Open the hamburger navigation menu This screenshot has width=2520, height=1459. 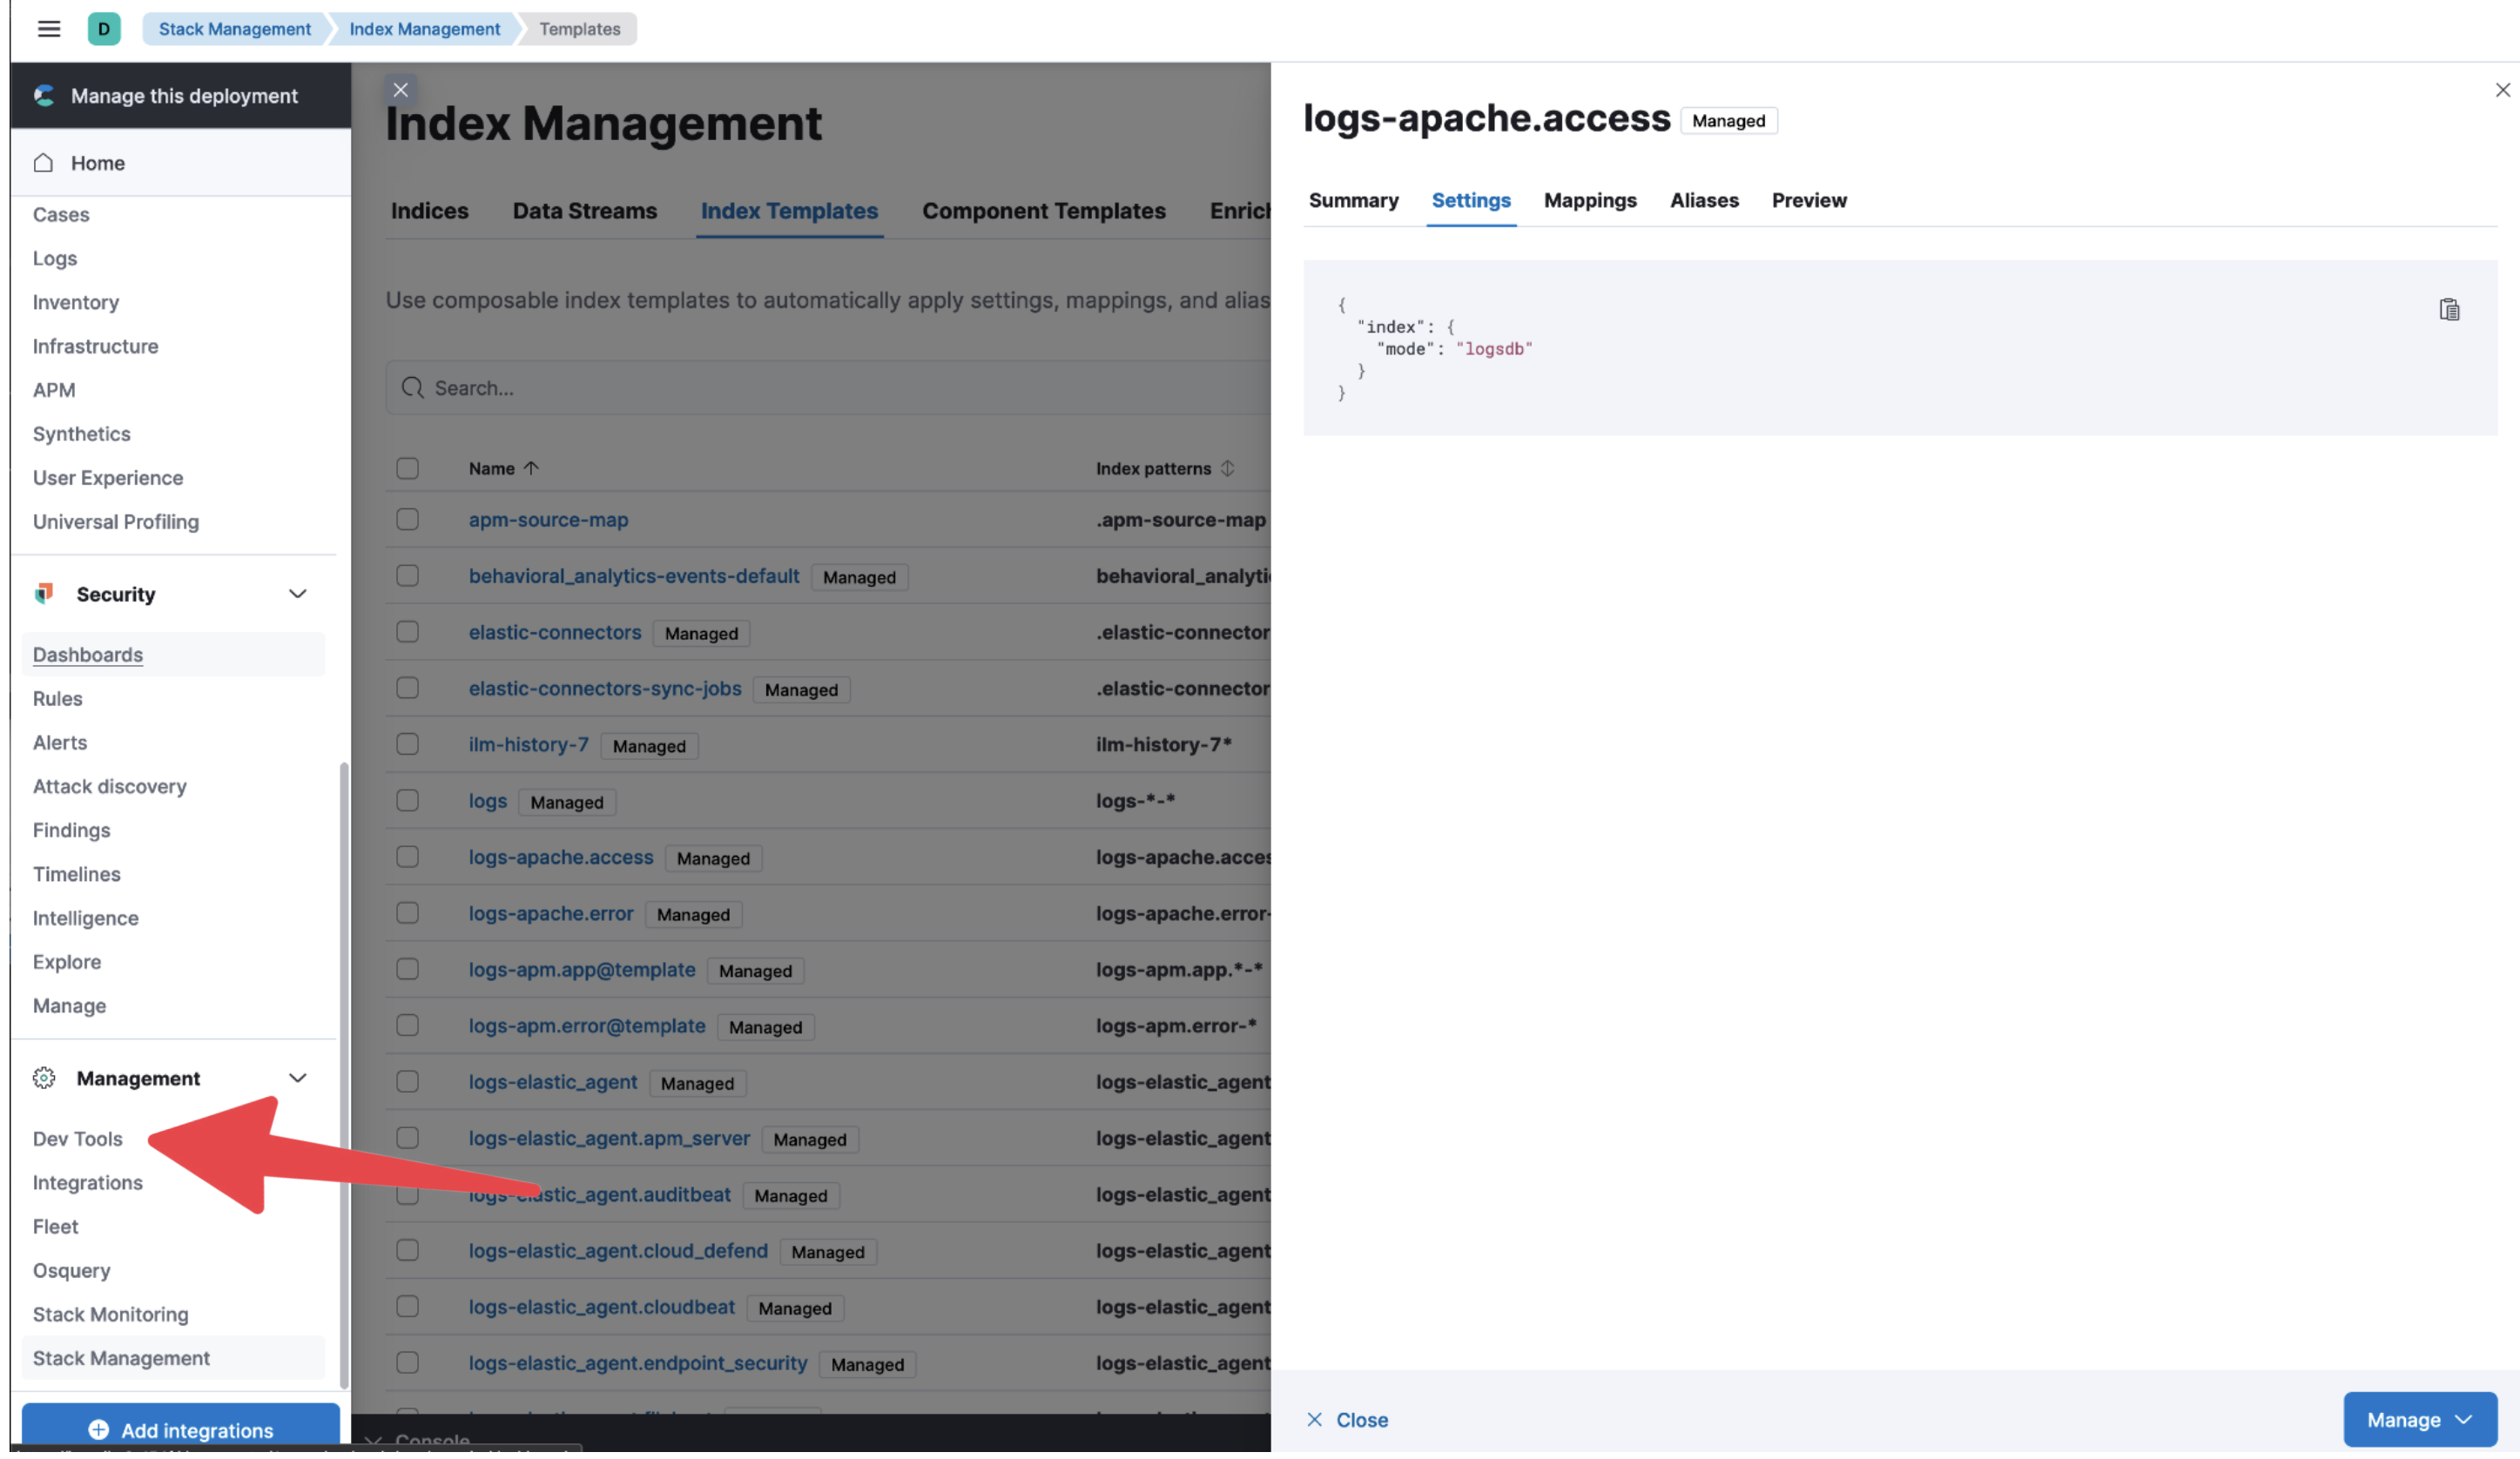[48, 28]
